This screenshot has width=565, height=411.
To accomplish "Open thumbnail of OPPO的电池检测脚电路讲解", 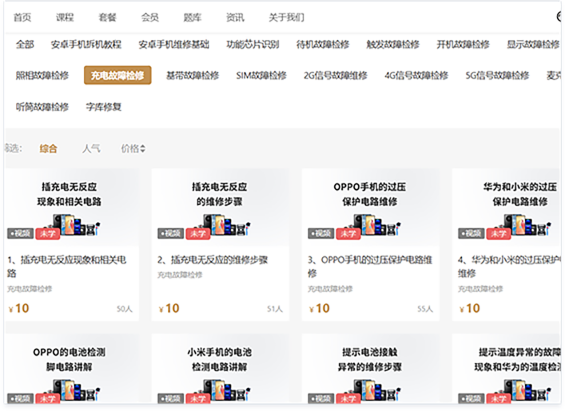I will click(x=72, y=368).
